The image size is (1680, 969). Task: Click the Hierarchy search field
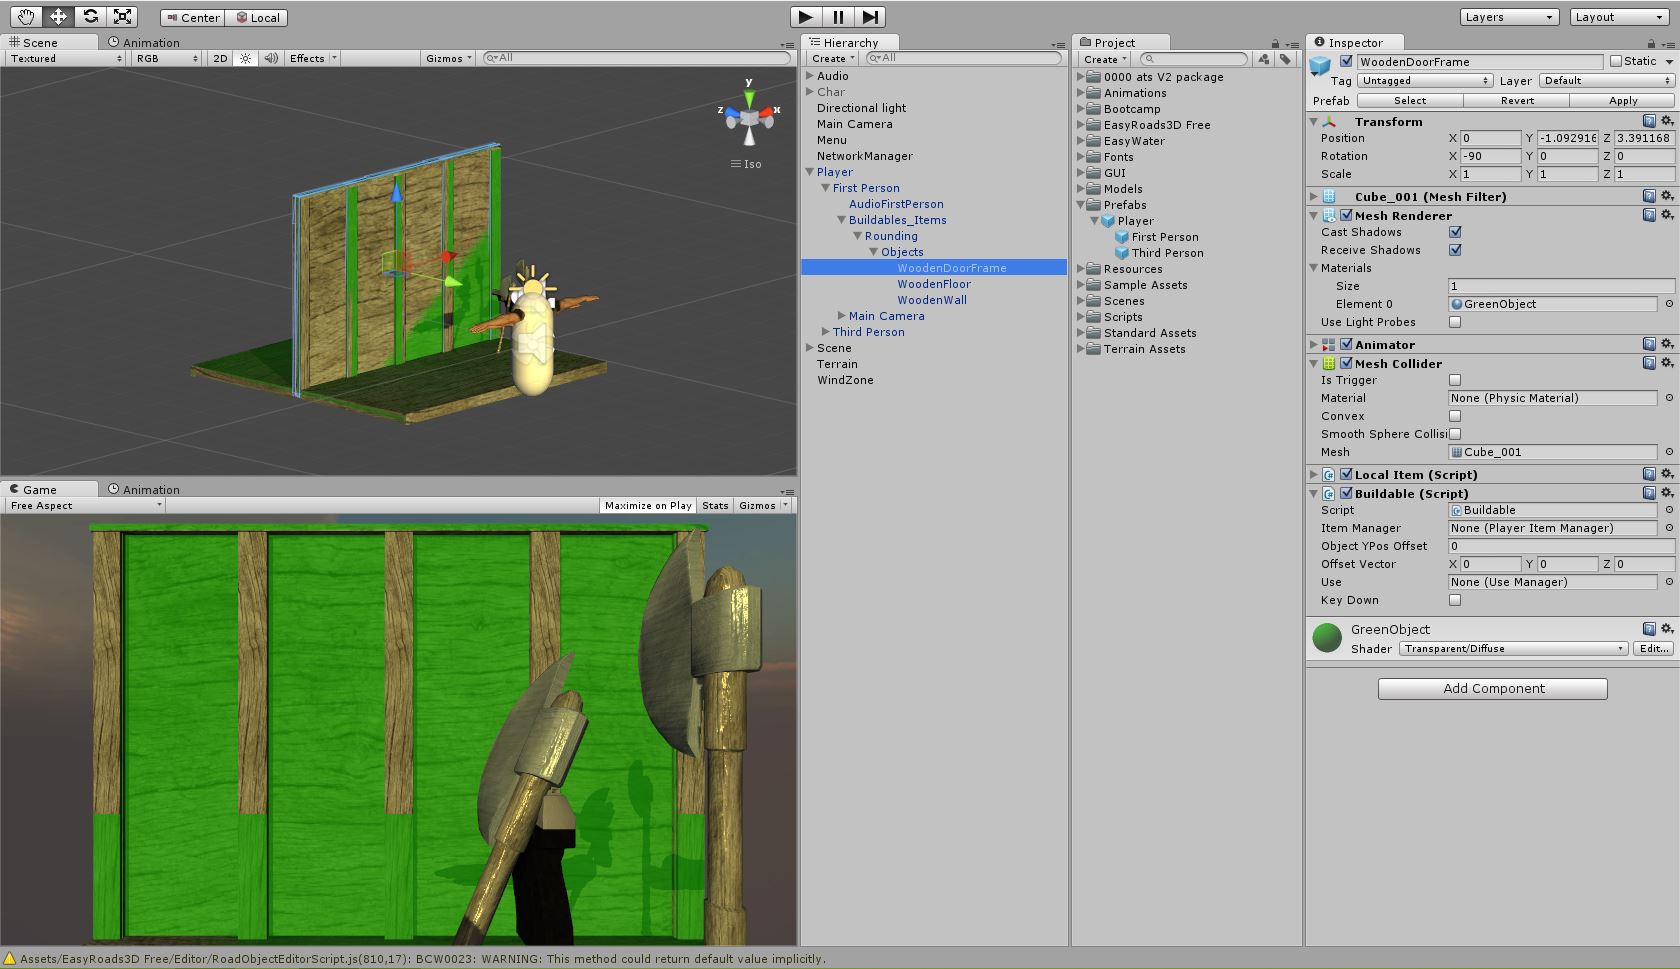point(964,58)
